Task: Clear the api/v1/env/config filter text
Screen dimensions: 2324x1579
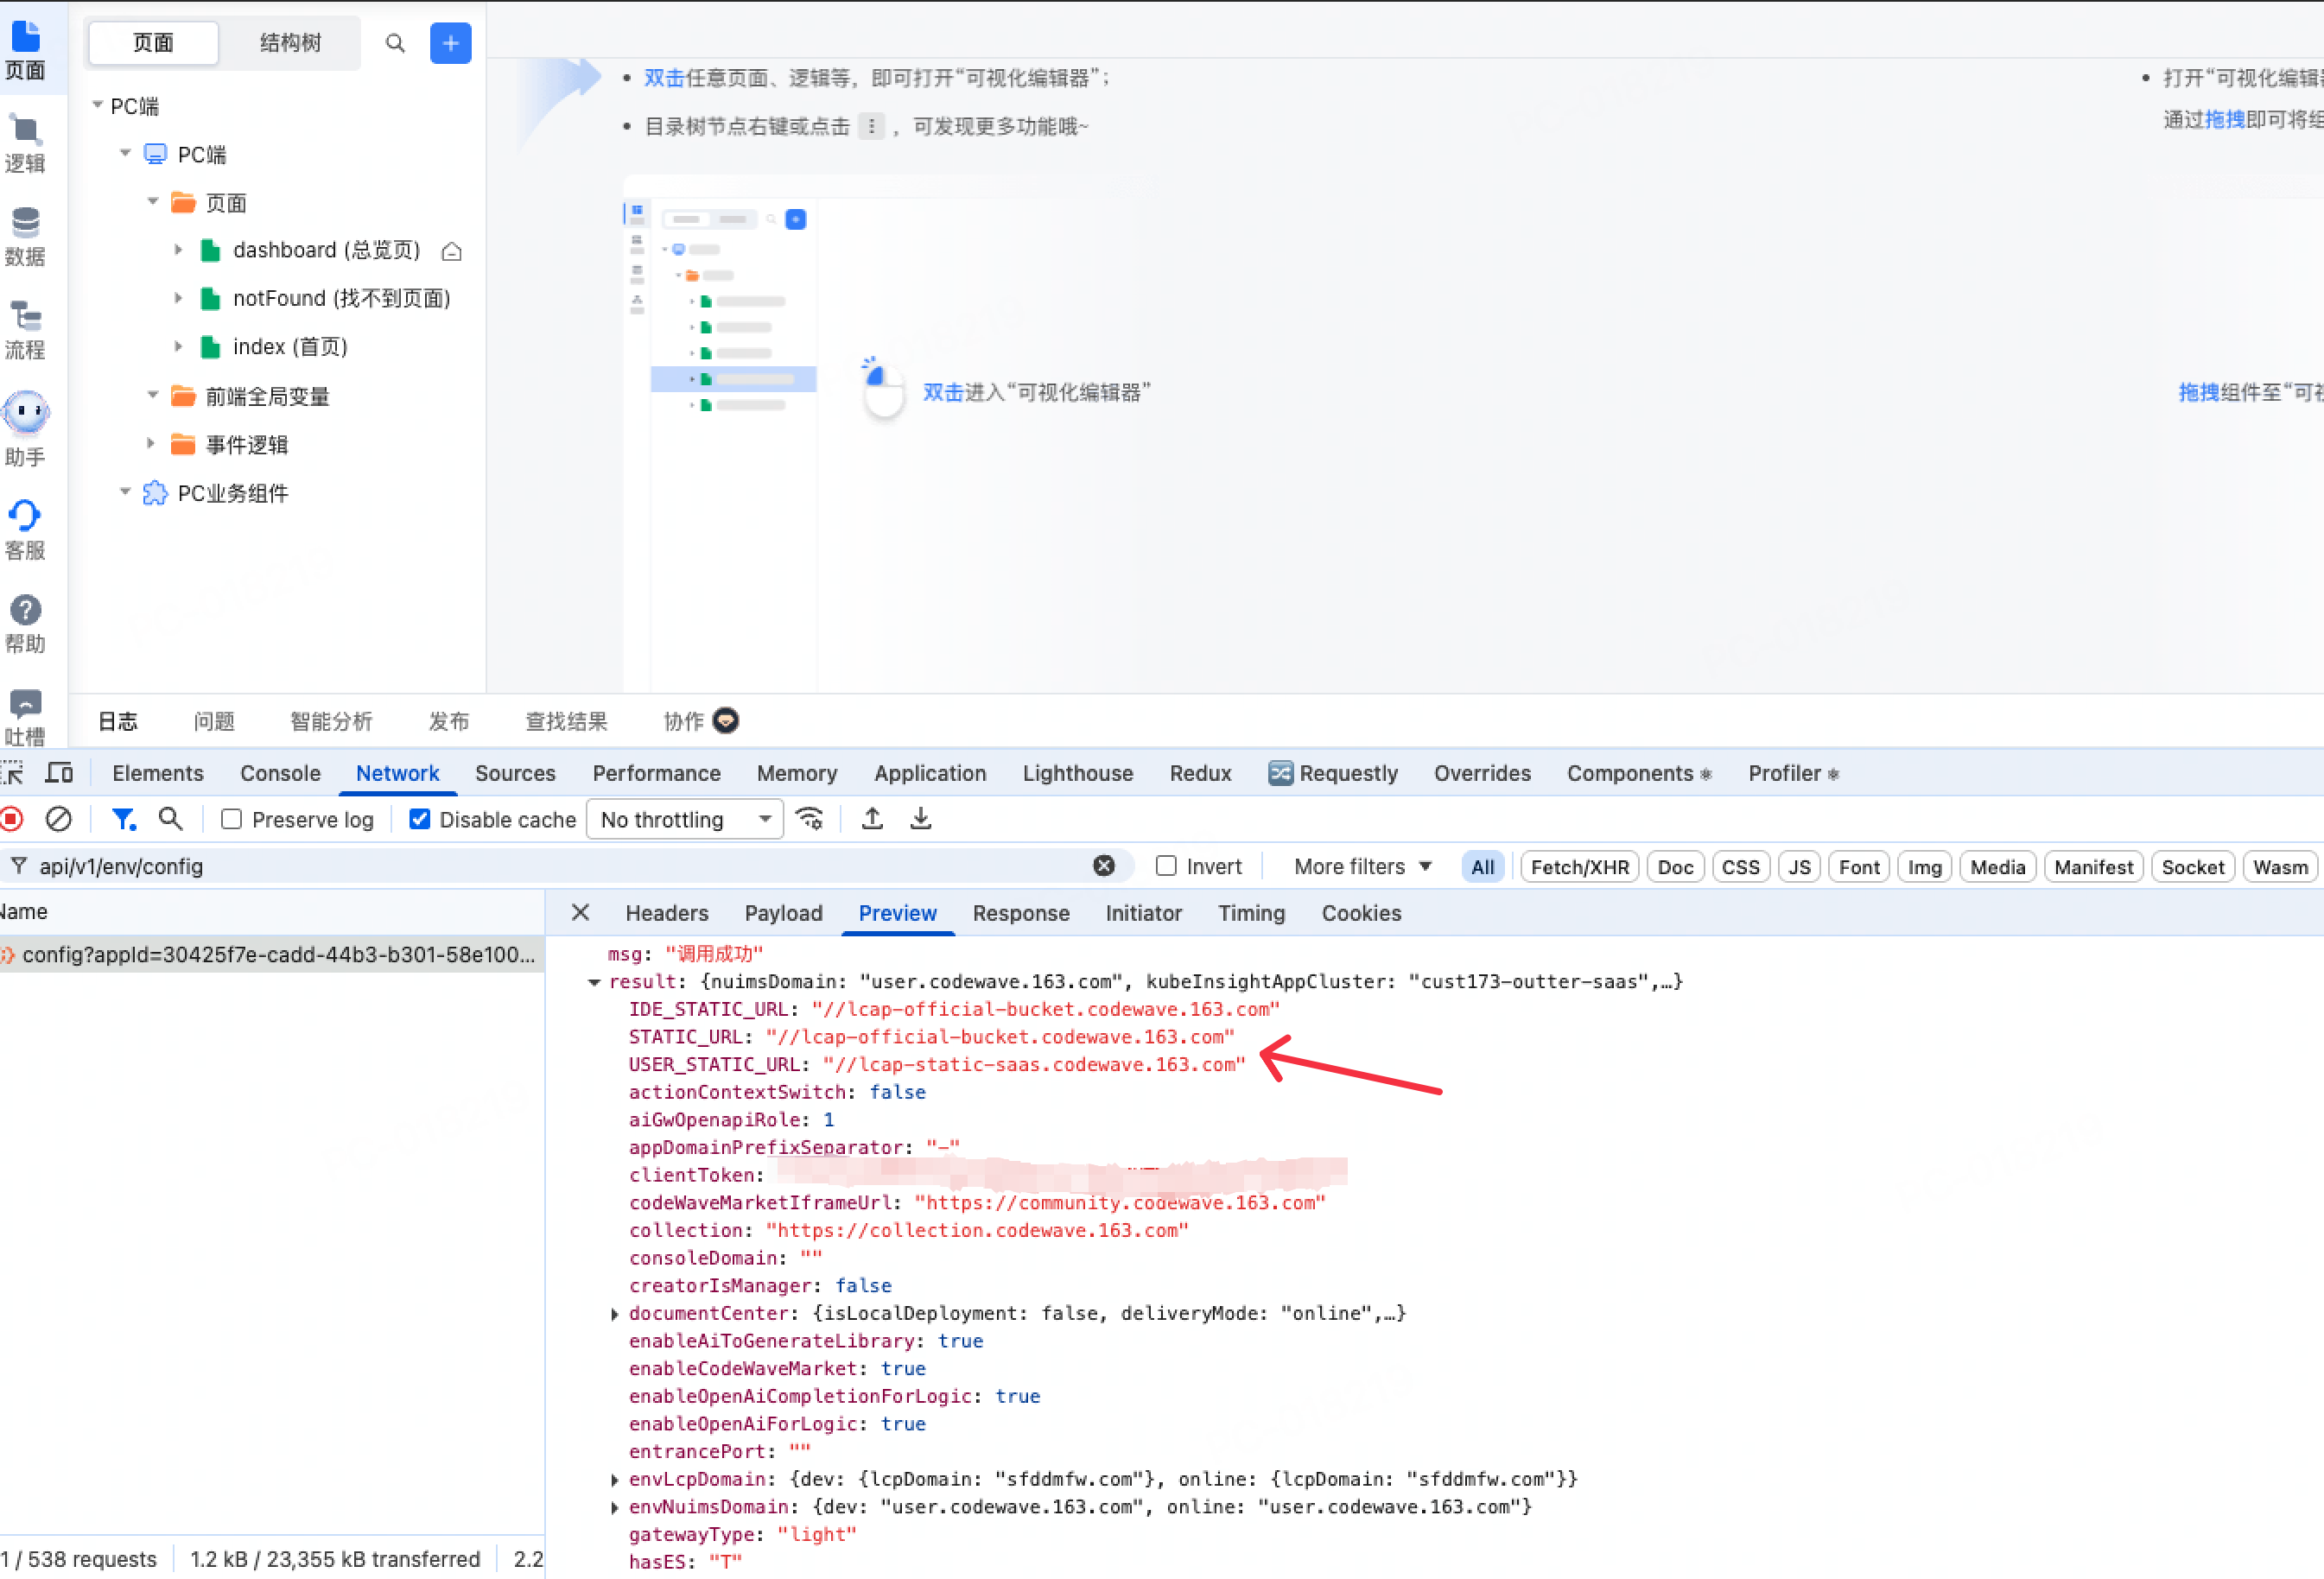Action: point(1103,866)
